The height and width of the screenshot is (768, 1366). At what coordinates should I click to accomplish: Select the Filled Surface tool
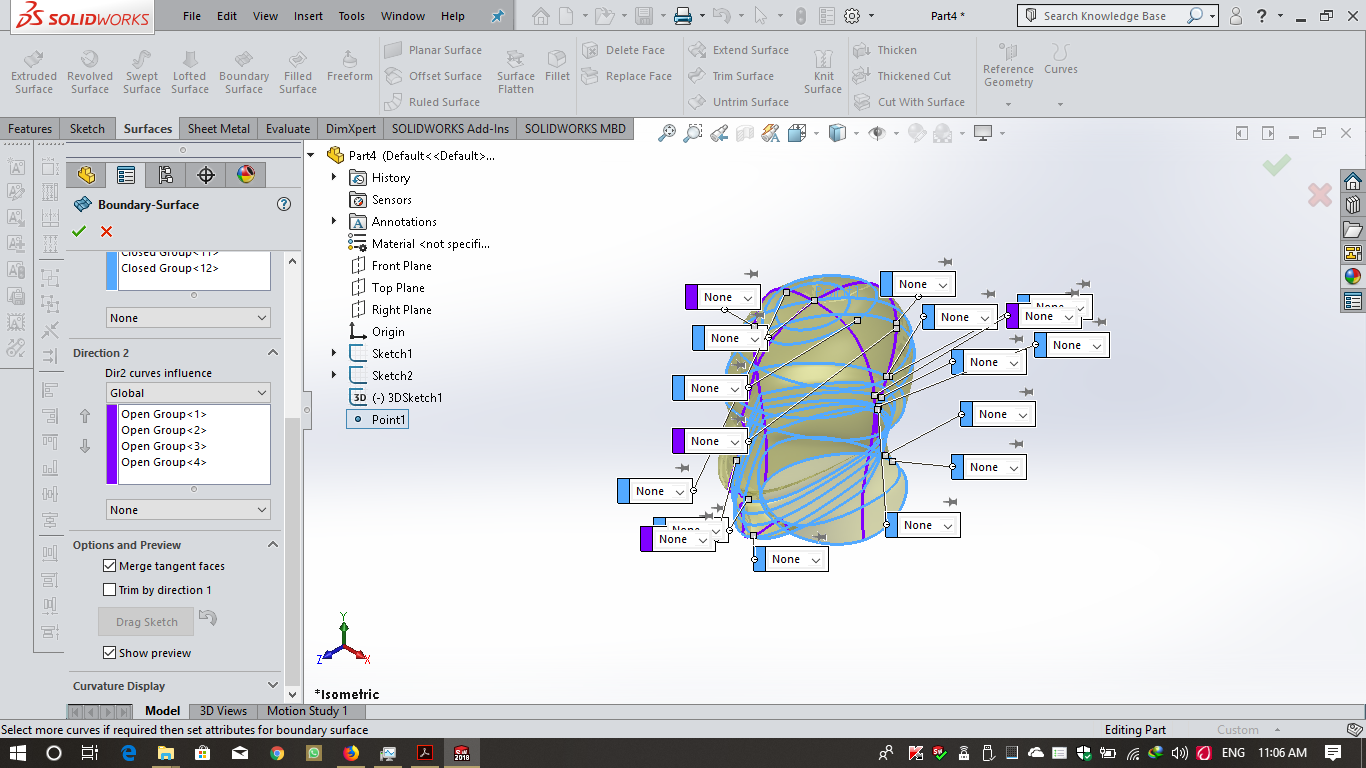(298, 72)
